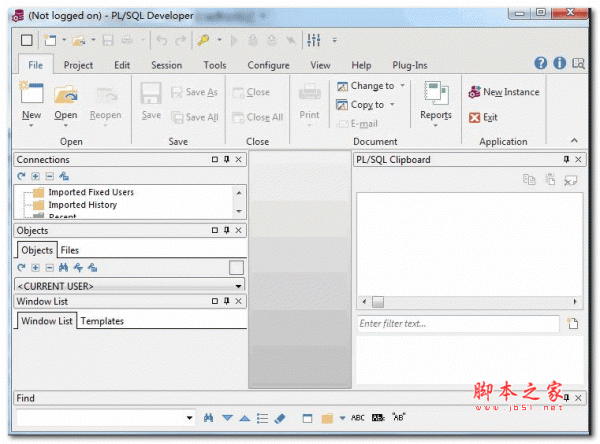Viewport: 600px width, 444px height.
Task: Click the Open folder icon in quick access toolbar
Action: point(79,40)
